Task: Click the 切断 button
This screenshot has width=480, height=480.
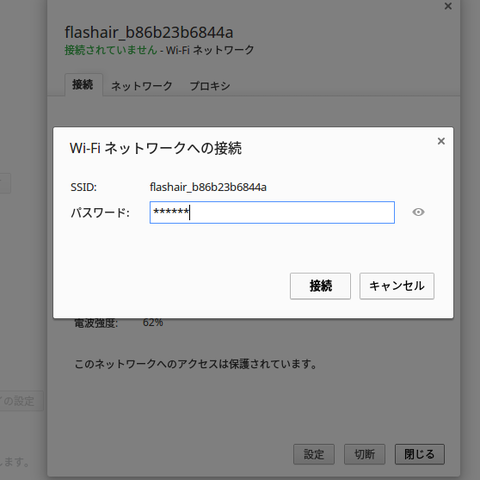Action: 364,454
